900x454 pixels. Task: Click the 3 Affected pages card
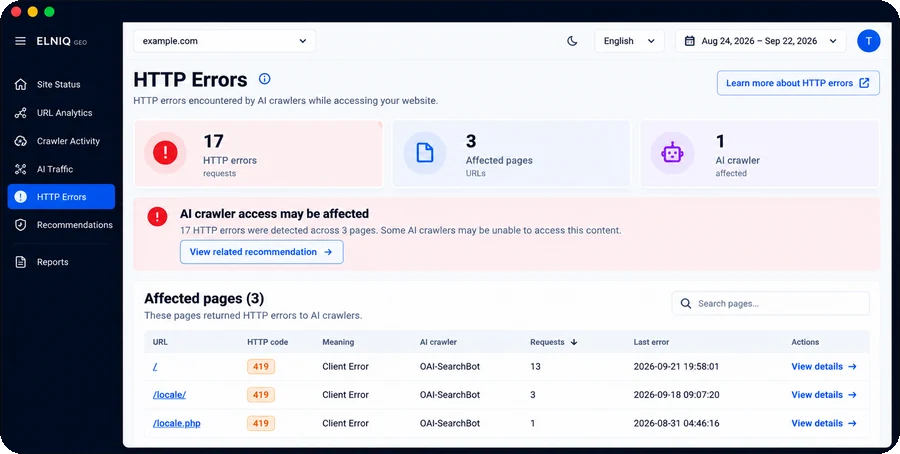pos(511,153)
